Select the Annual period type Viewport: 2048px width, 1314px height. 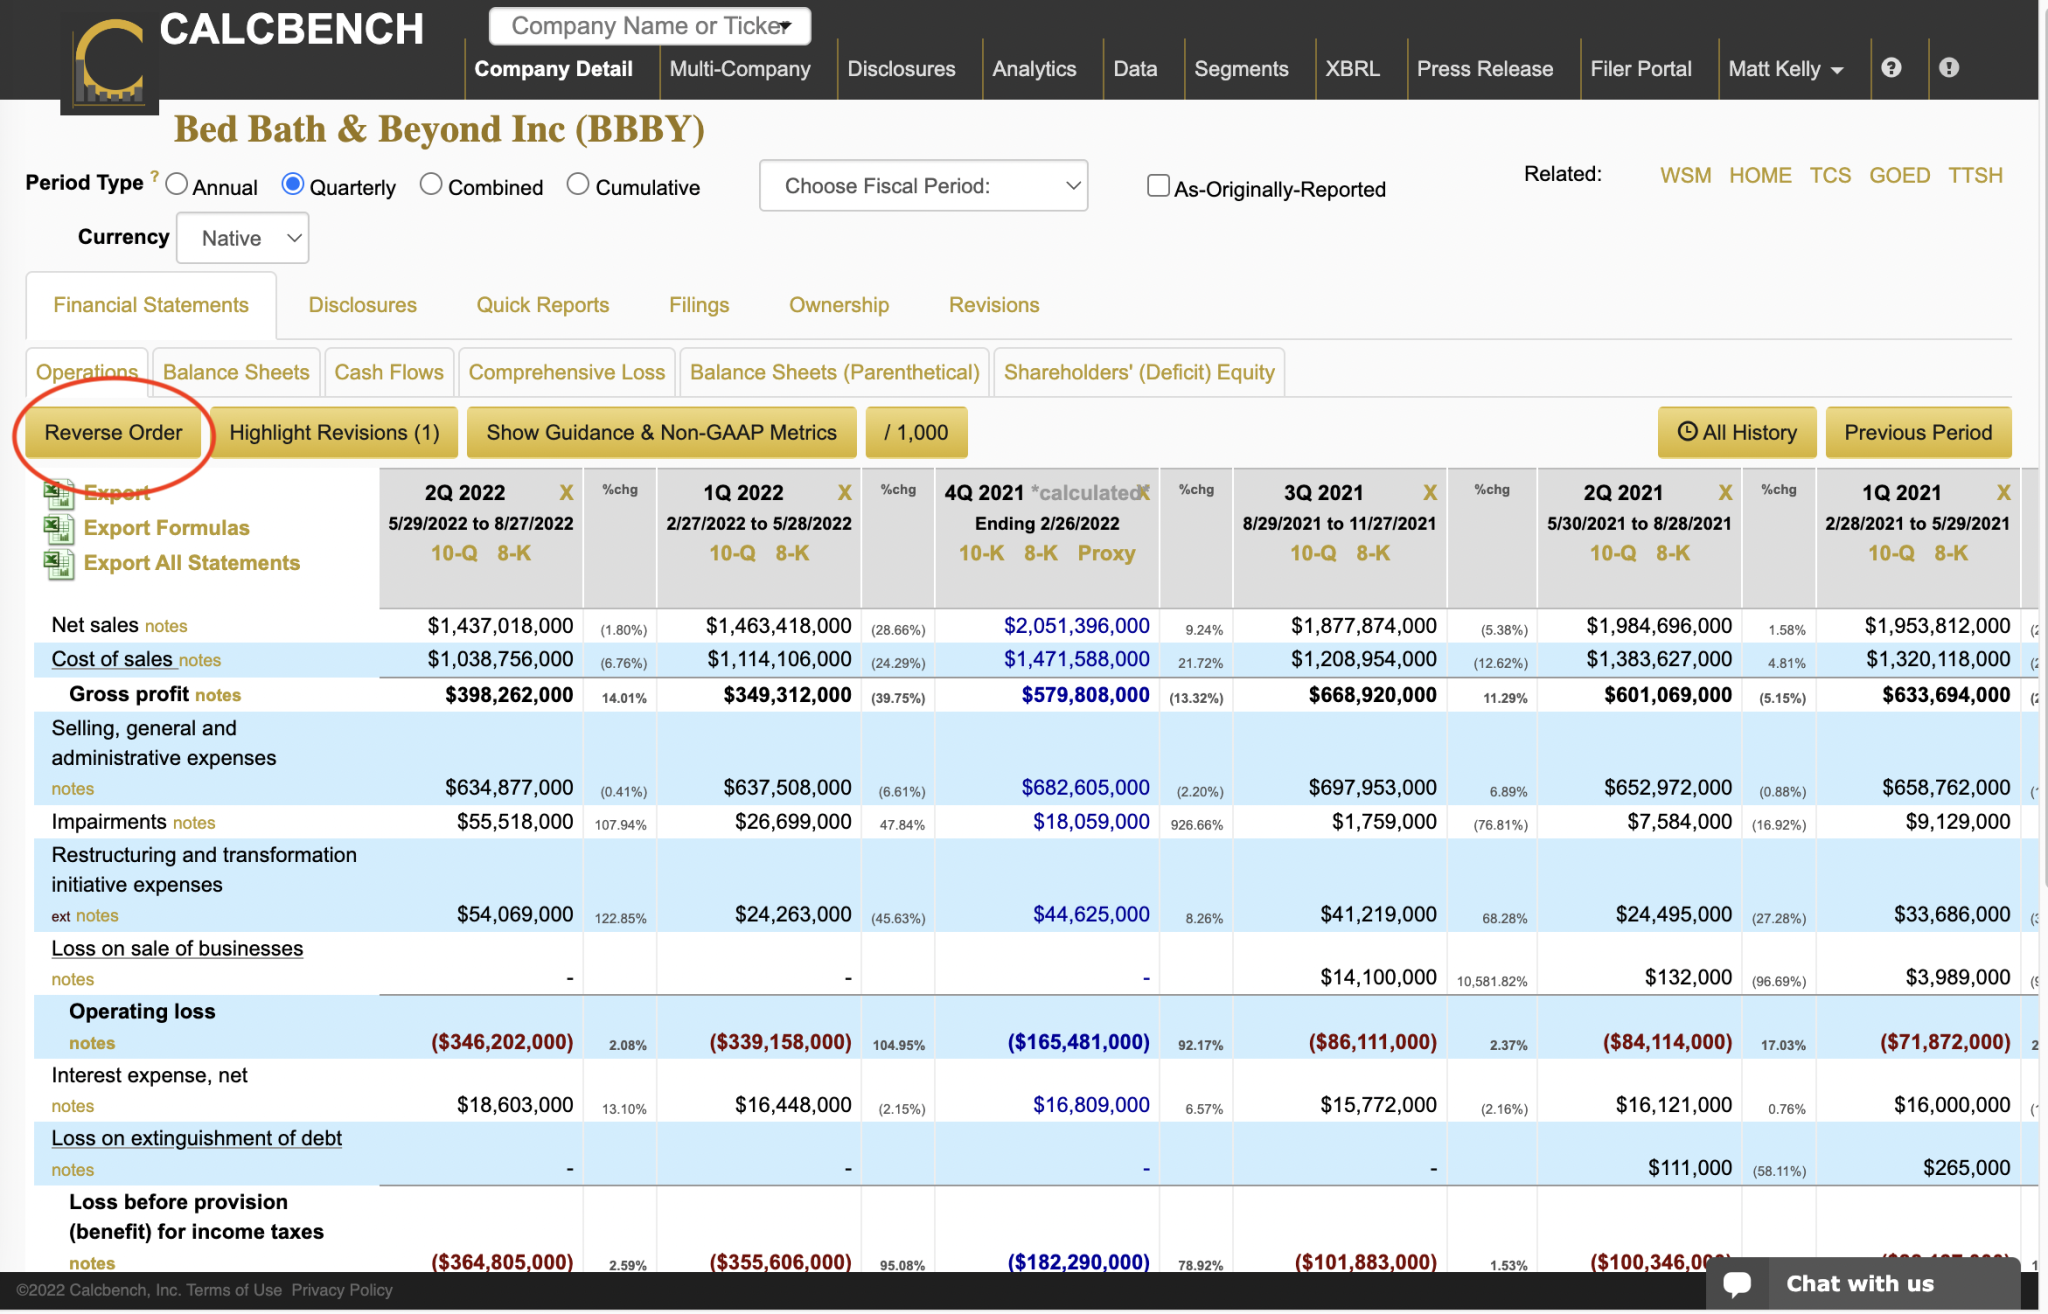coord(177,185)
